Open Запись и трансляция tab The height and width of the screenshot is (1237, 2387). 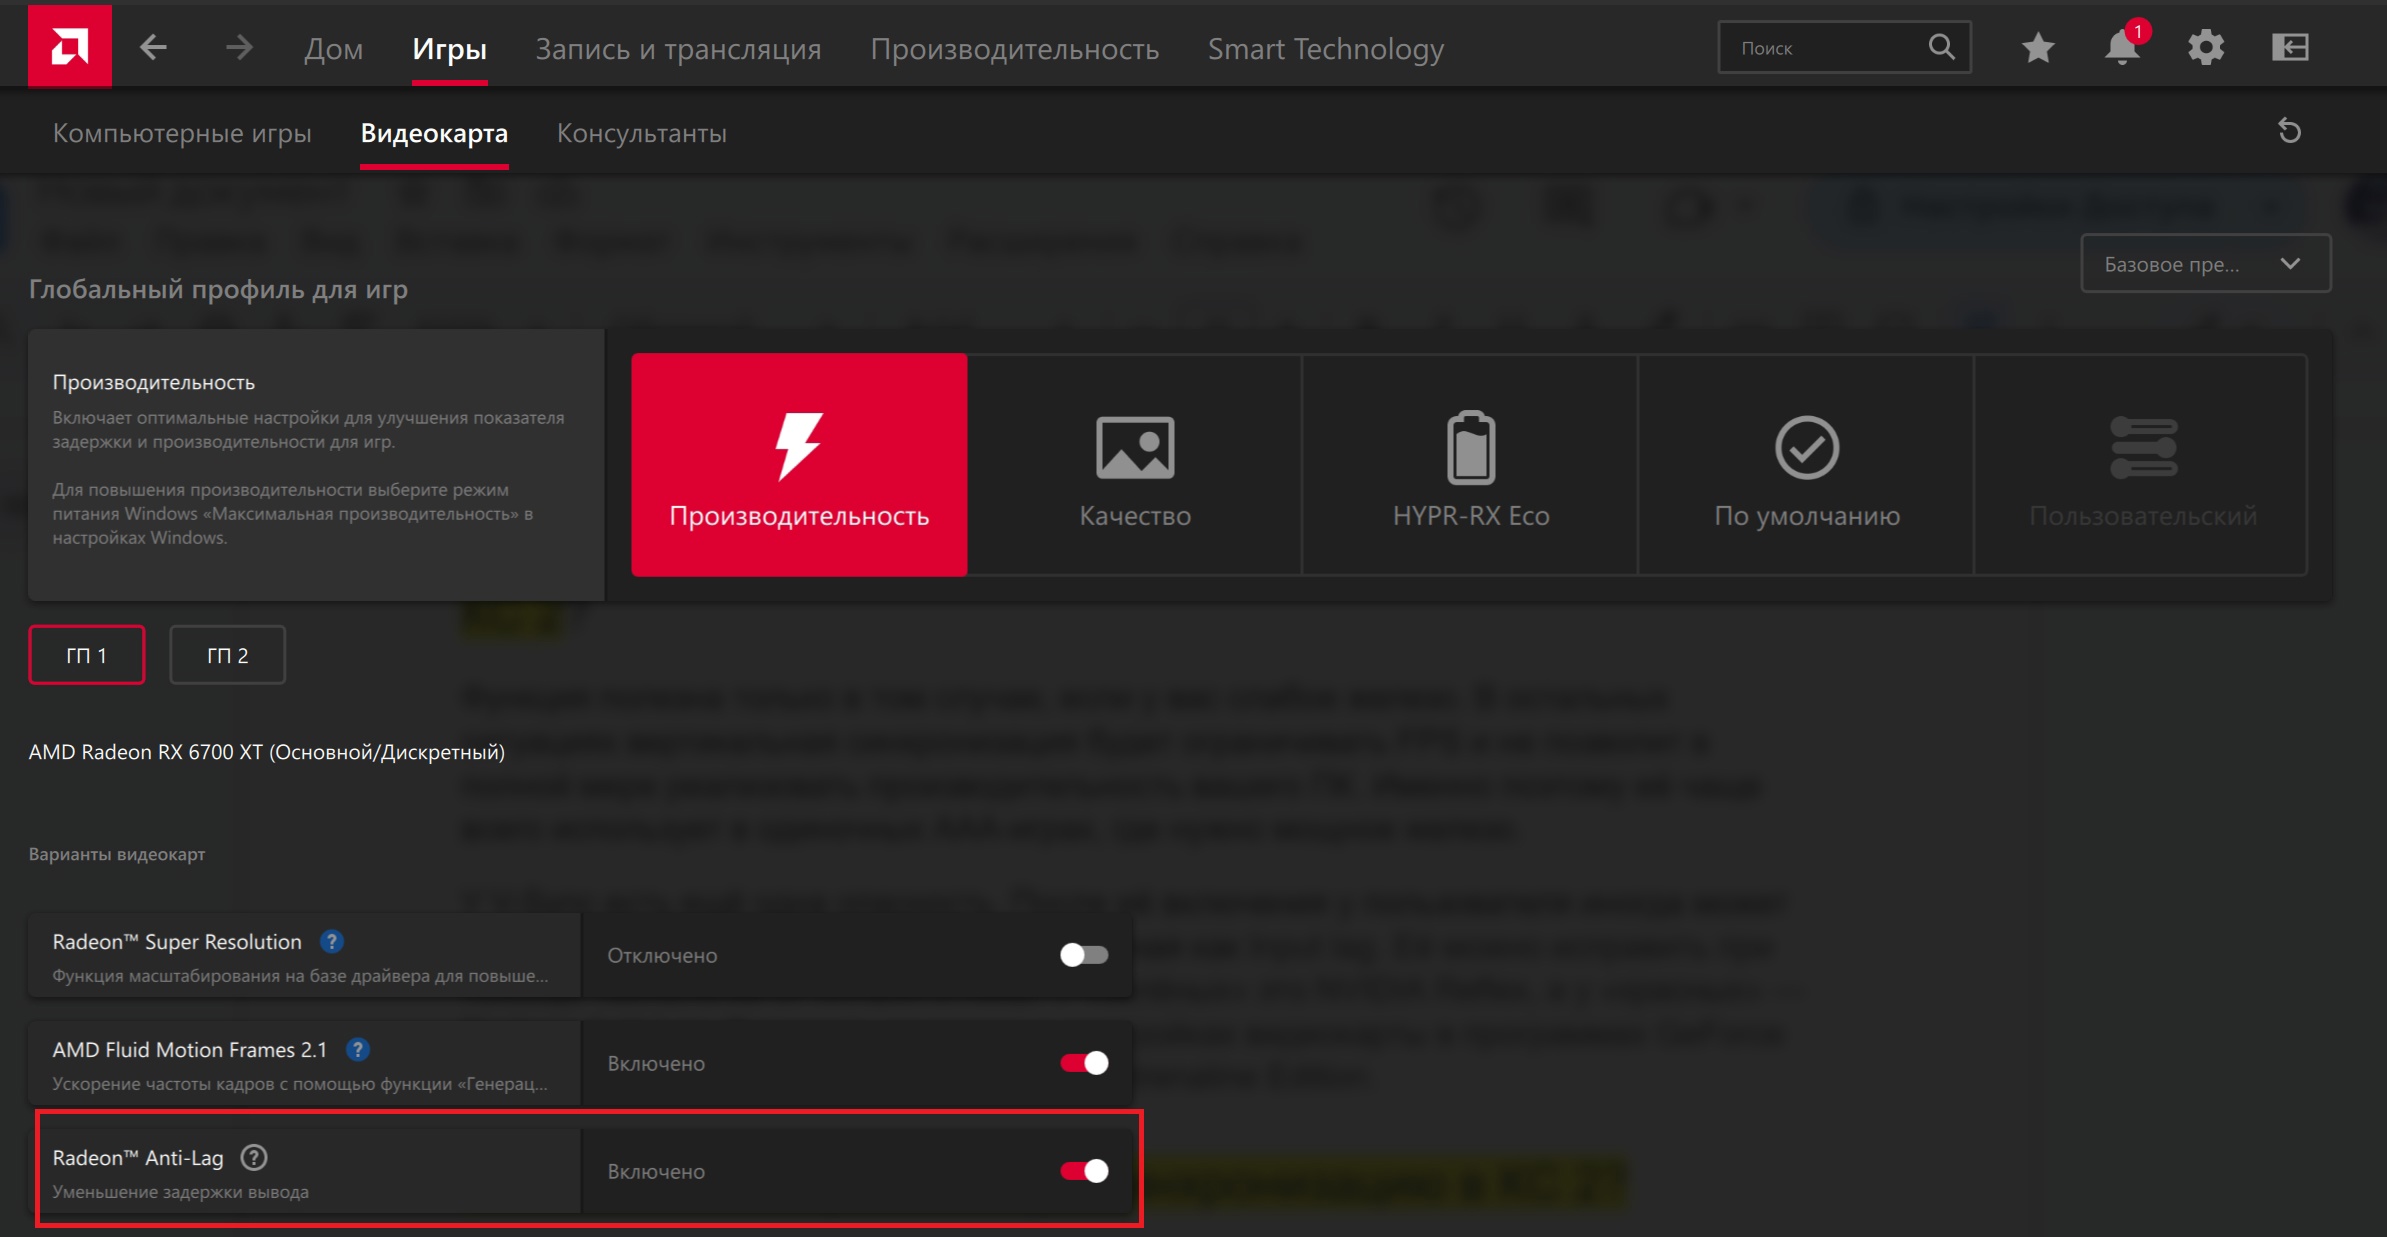coord(679,48)
